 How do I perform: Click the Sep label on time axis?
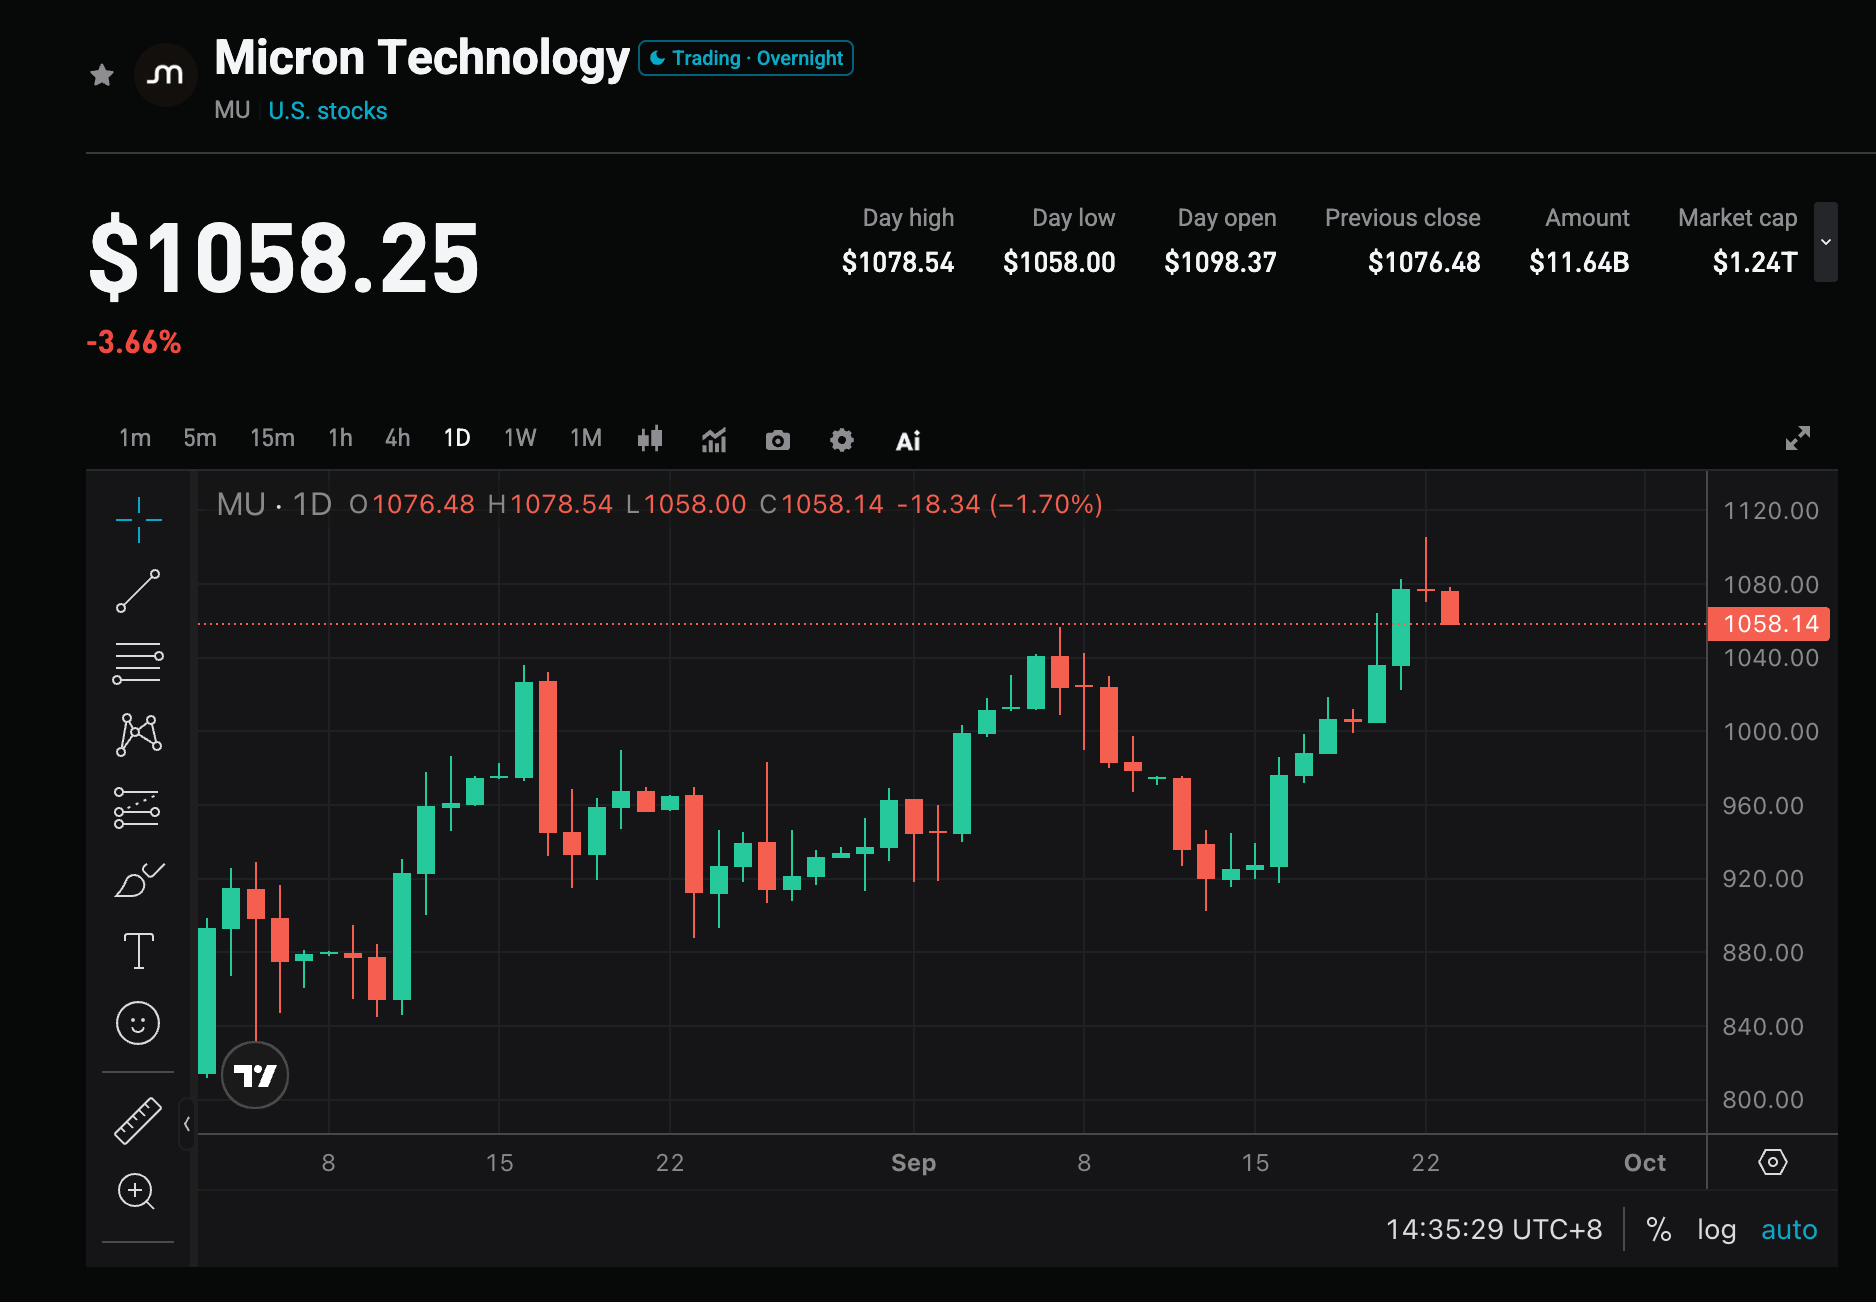(x=914, y=1162)
